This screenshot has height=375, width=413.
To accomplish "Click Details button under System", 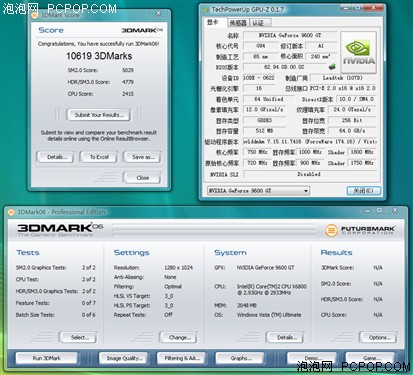I will pyautogui.click(x=285, y=337).
